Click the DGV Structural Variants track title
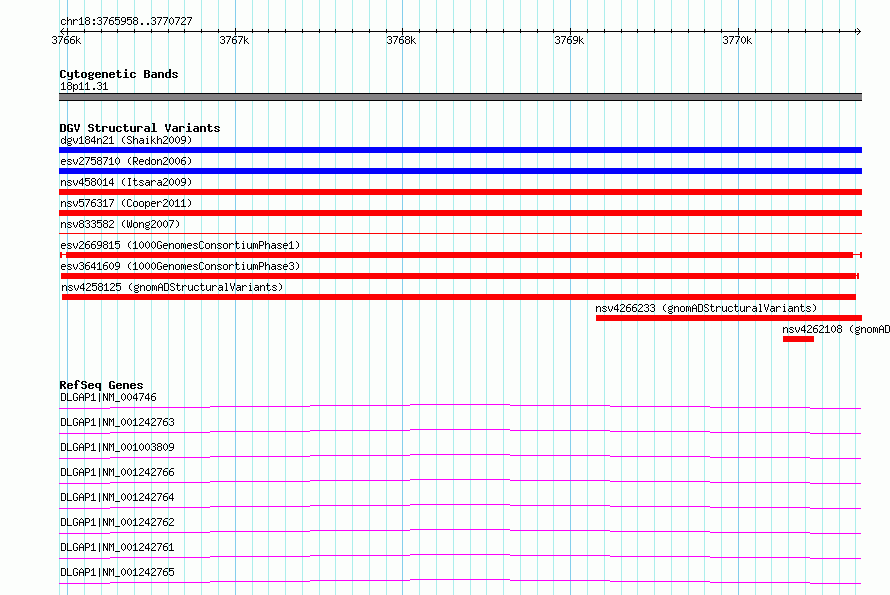The image size is (890, 595). pyautogui.click(x=140, y=128)
